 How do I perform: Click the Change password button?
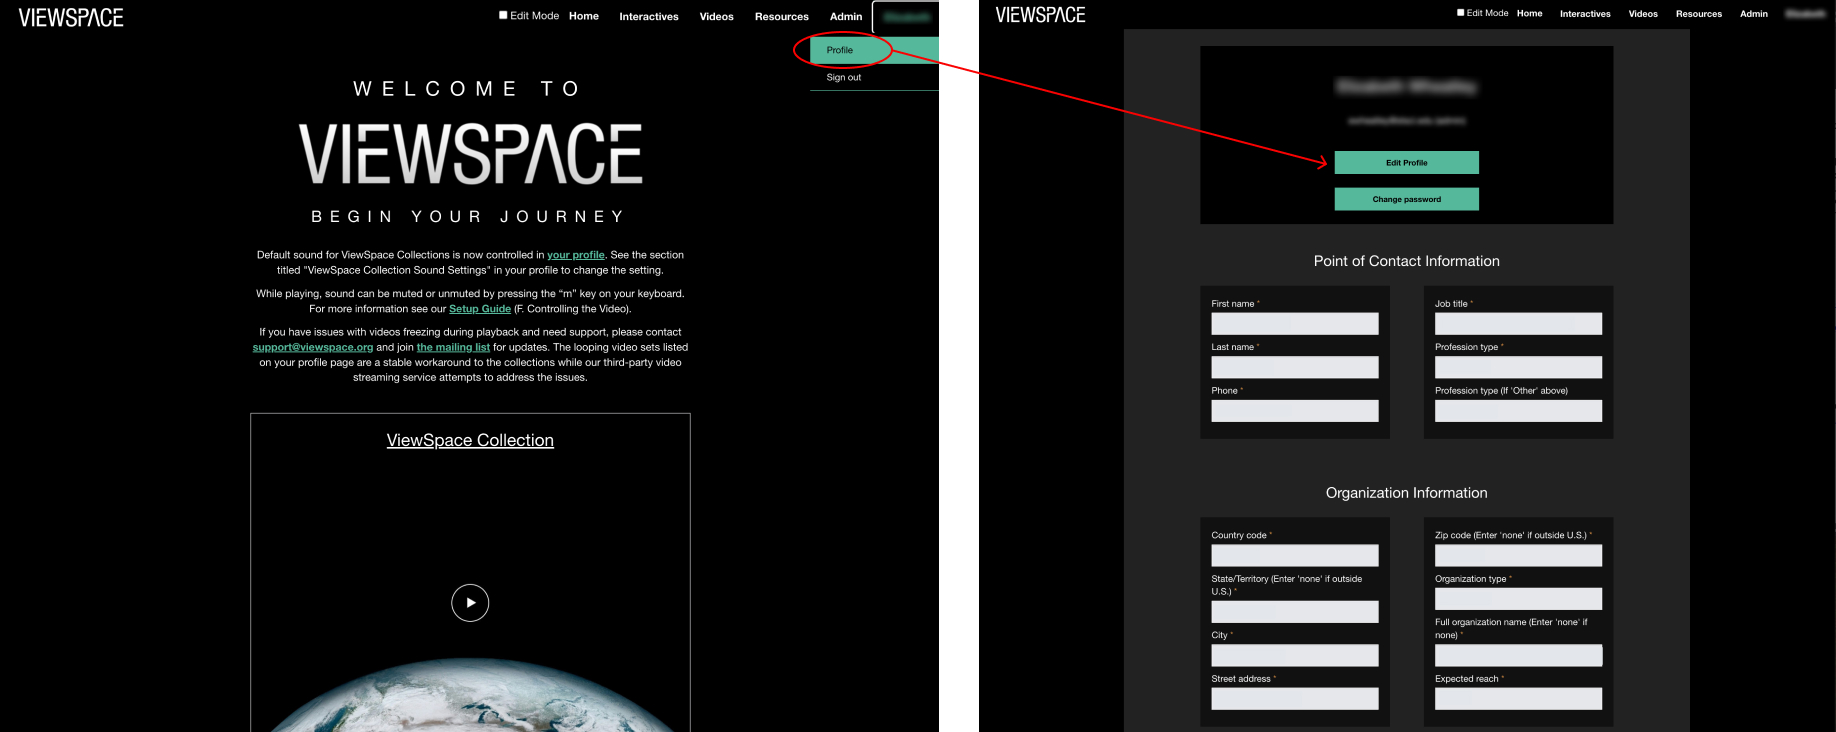1406,199
